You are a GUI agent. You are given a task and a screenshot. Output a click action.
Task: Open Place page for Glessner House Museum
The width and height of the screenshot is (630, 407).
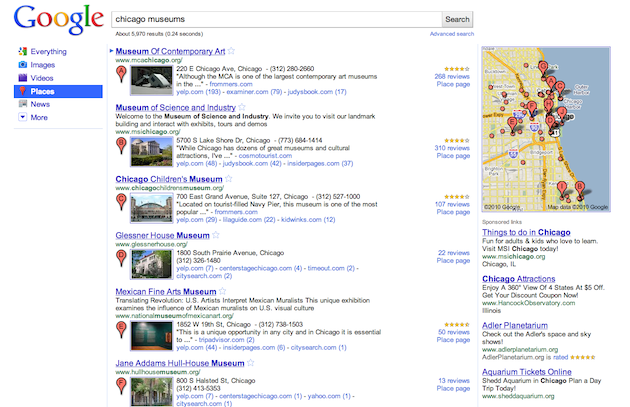(453, 260)
